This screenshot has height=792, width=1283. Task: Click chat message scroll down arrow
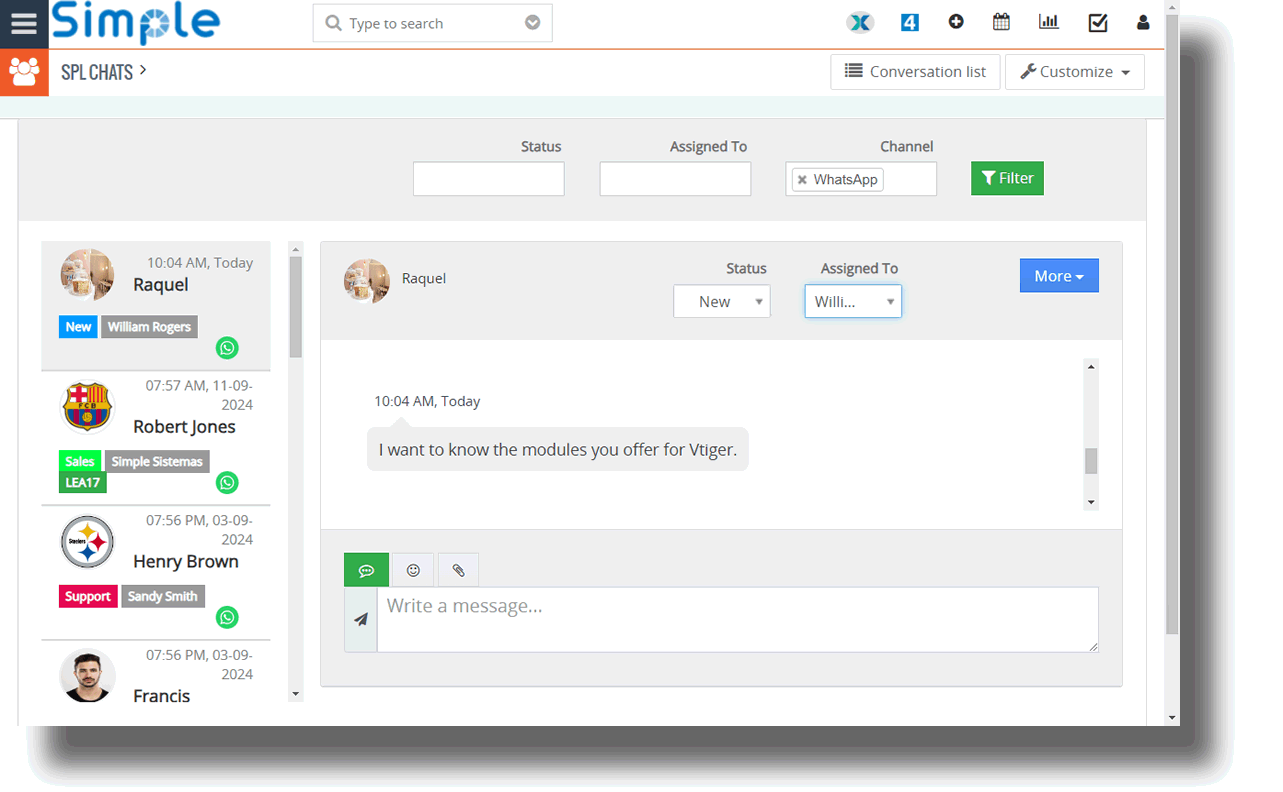(1091, 502)
